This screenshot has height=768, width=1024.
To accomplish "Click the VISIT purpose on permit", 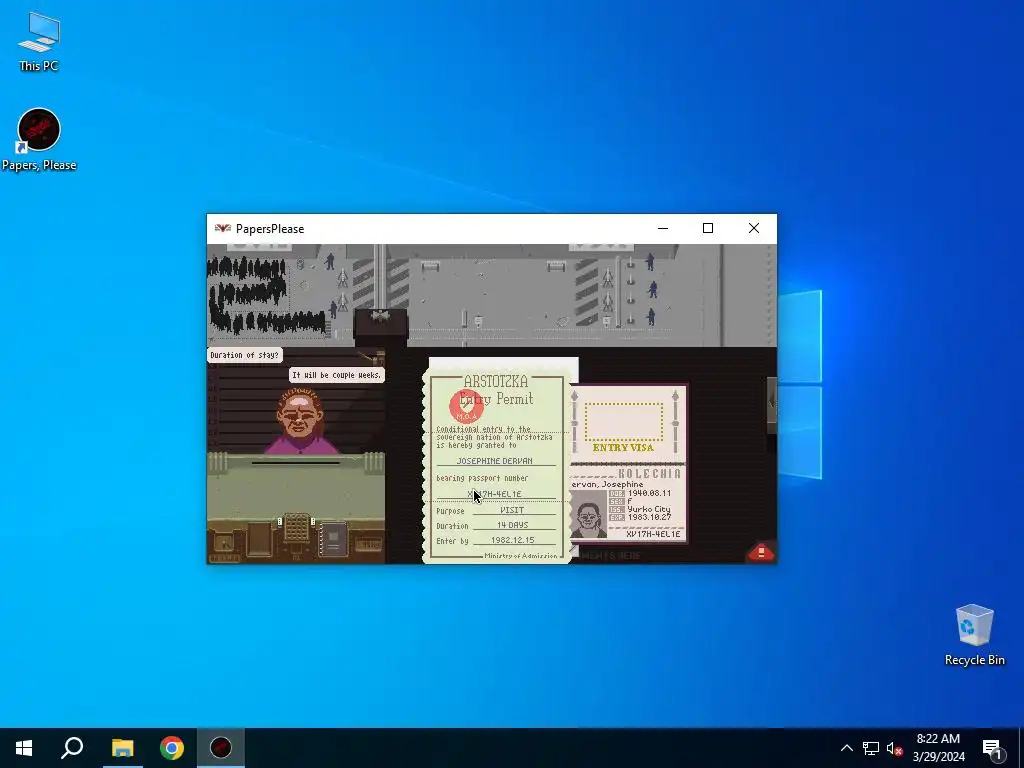I will pyautogui.click(x=511, y=510).
